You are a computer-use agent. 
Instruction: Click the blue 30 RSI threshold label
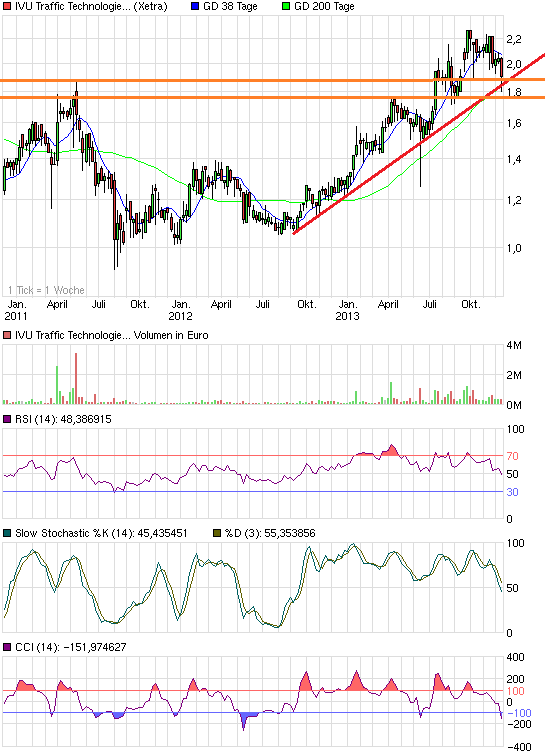[x=512, y=492]
